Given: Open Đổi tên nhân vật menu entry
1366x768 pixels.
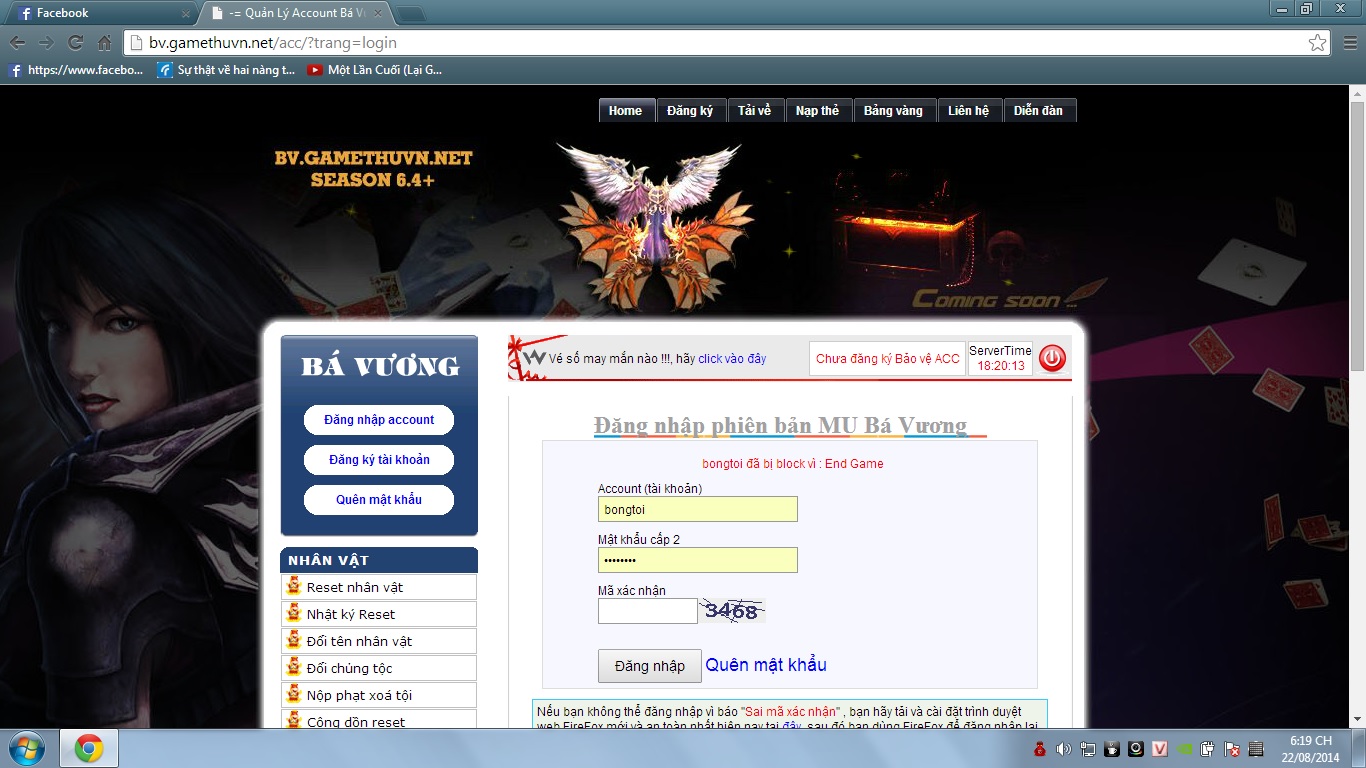Looking at the screenshot, I should [x=379, y=641].
